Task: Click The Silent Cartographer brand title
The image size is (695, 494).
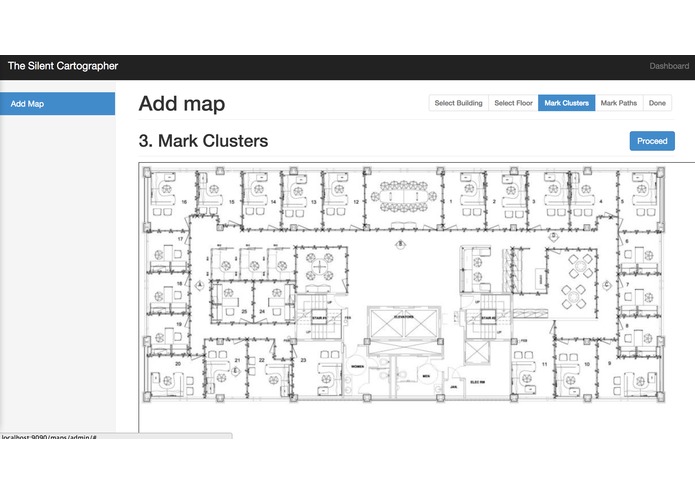Action: (x=63, y=66)
